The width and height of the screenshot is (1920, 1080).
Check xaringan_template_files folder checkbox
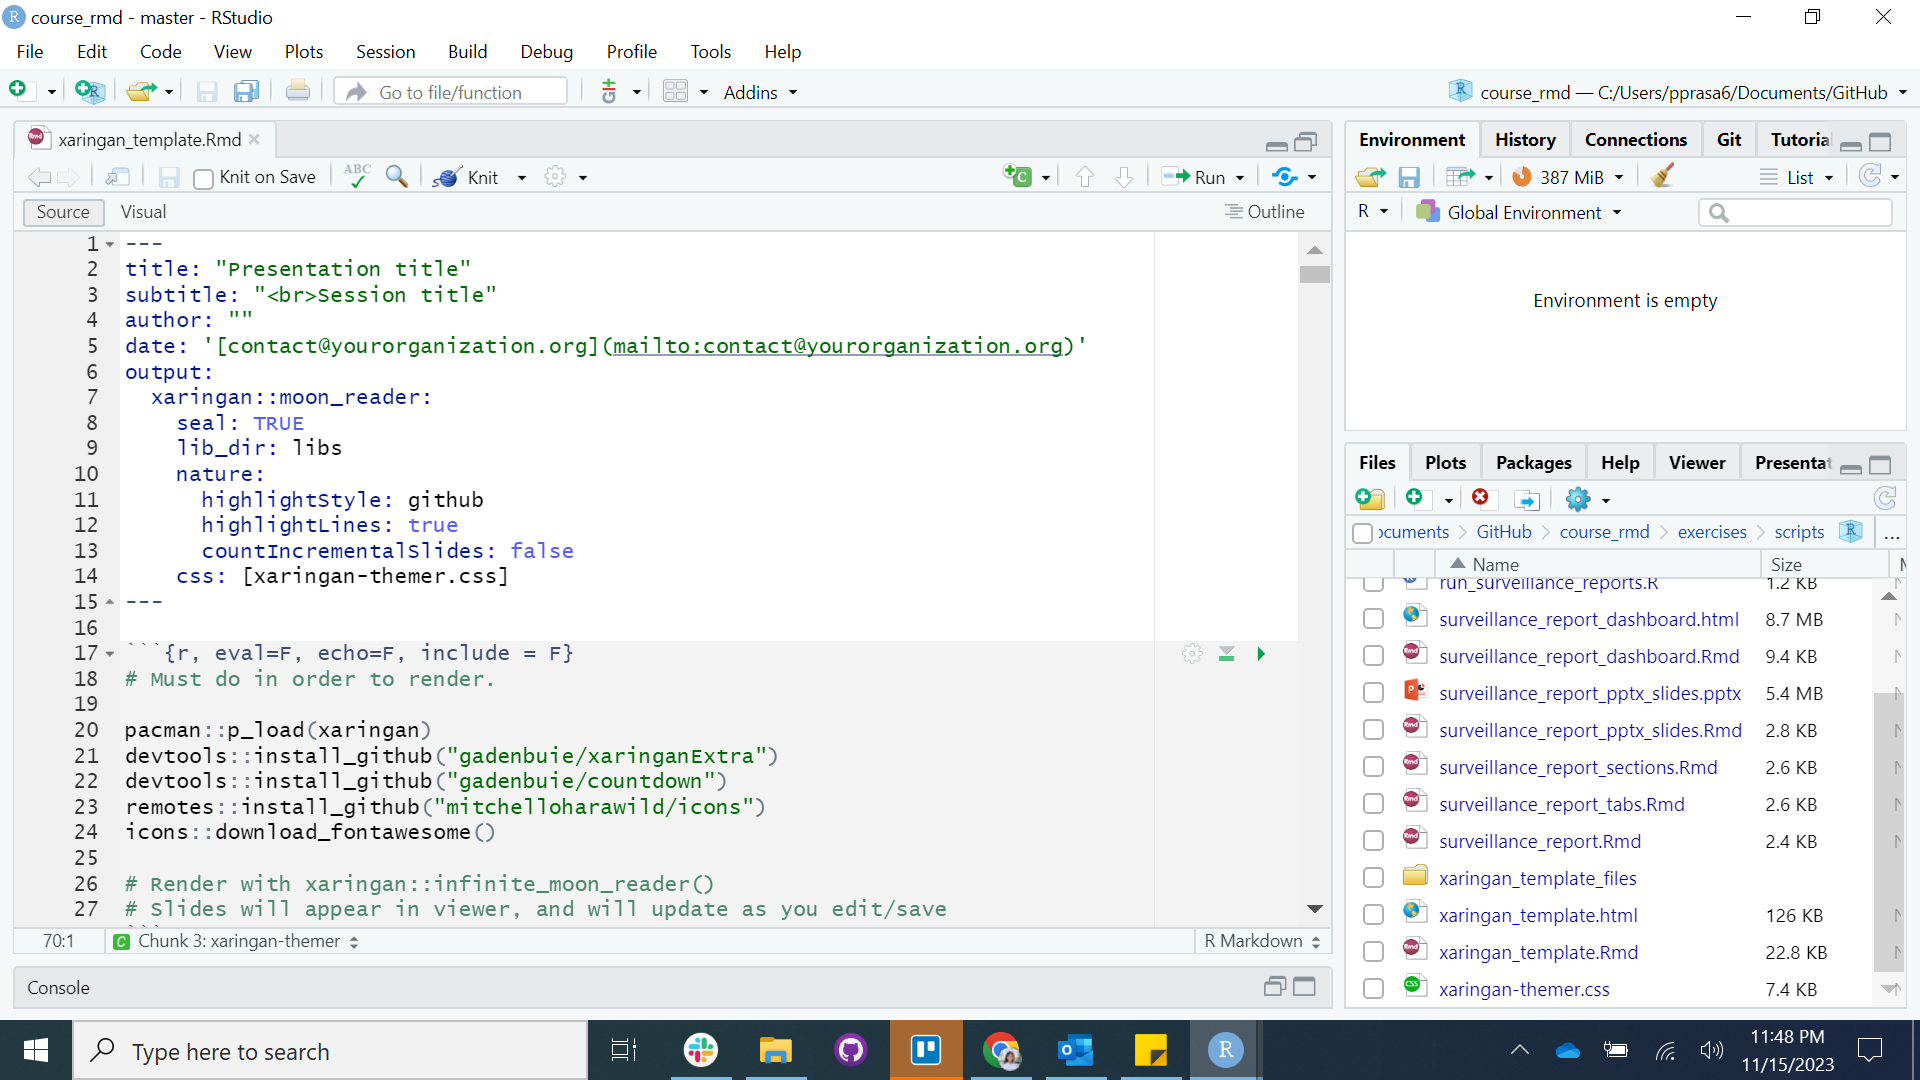click(x=1373, y=878)
